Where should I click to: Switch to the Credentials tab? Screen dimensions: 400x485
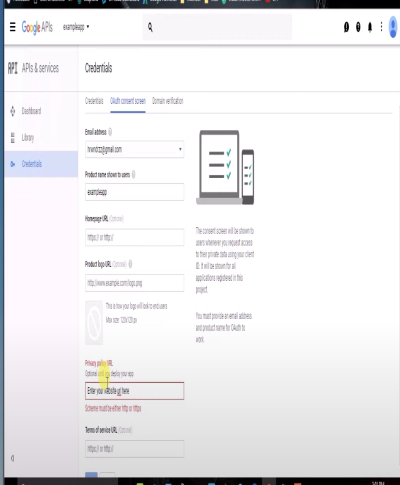tap(94, 101)
